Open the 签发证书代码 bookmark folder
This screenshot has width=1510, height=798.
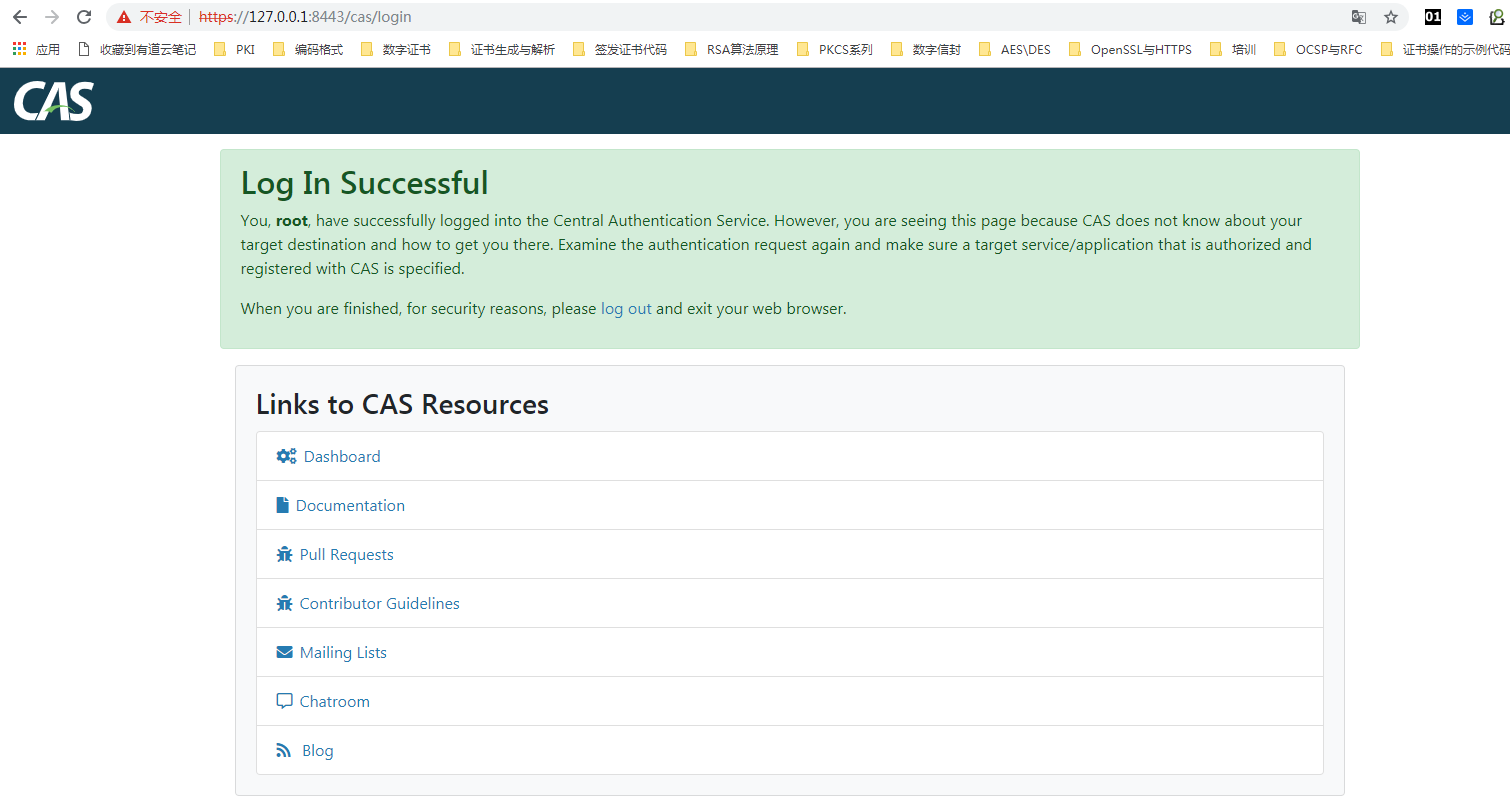[x=619, y=49]
